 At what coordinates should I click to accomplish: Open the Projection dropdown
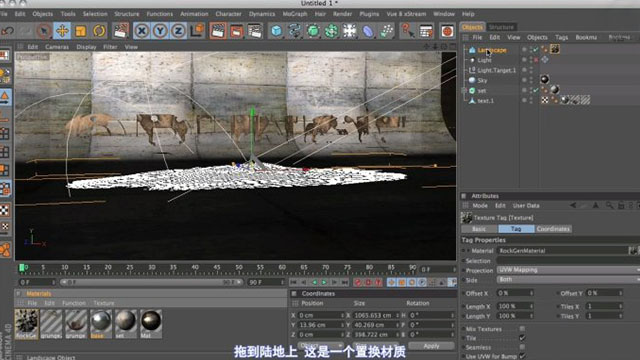click(x=568, y=270)
